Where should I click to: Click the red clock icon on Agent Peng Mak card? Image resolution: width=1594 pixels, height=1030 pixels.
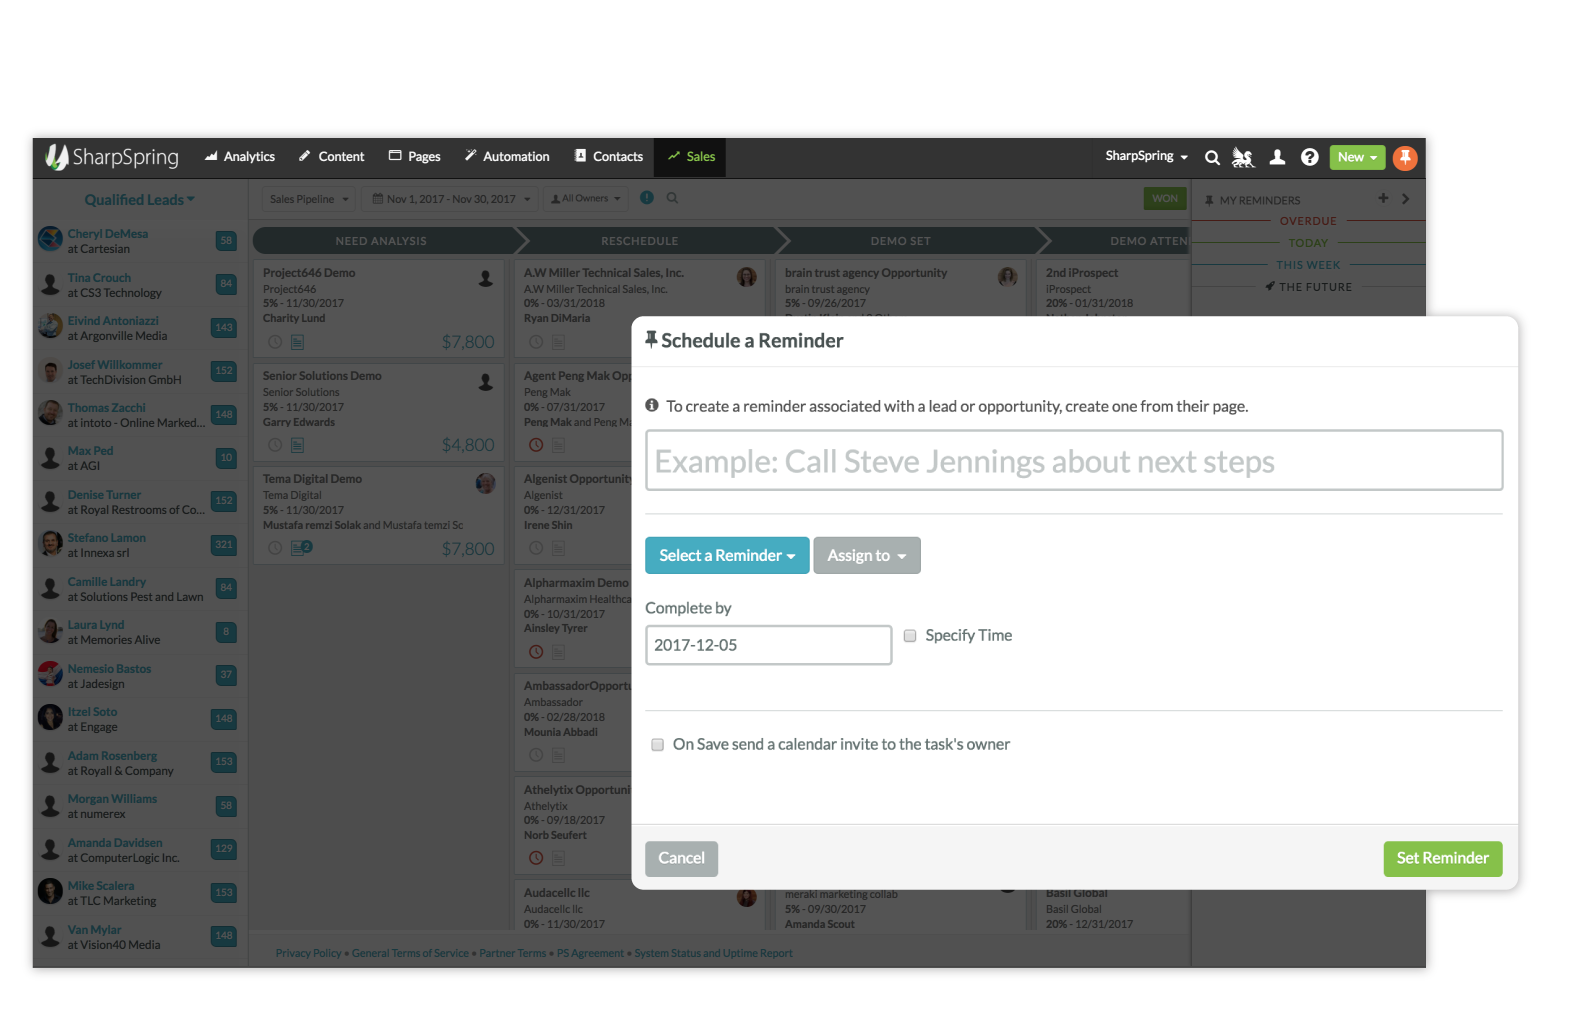536,445
